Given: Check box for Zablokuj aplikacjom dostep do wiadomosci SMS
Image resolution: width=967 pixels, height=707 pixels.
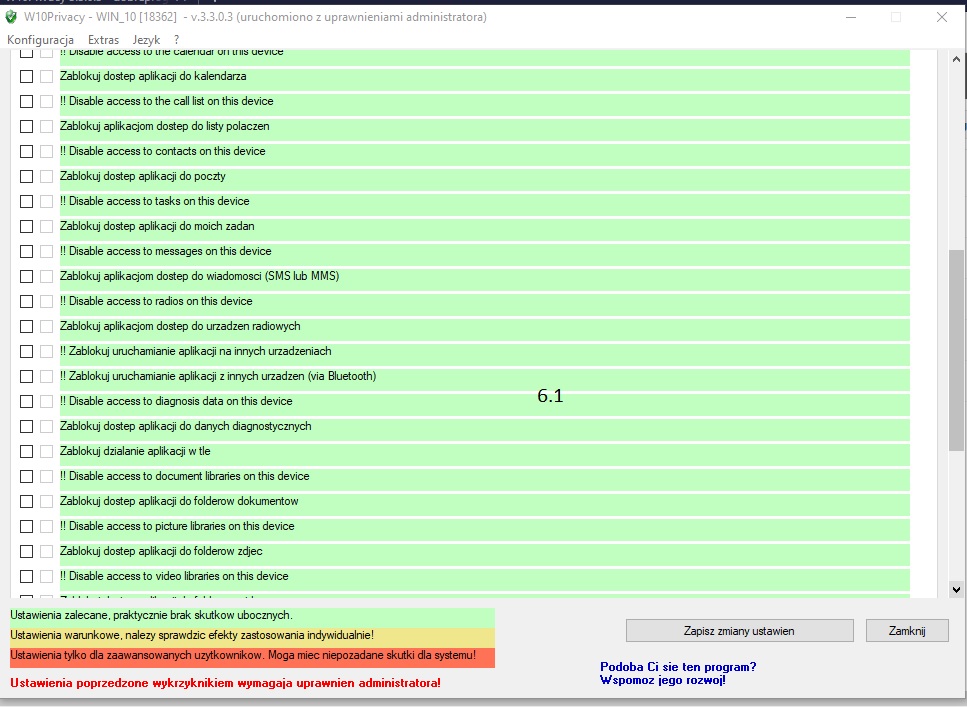Looking at the screenshot, I should click(x=27, y=276).
